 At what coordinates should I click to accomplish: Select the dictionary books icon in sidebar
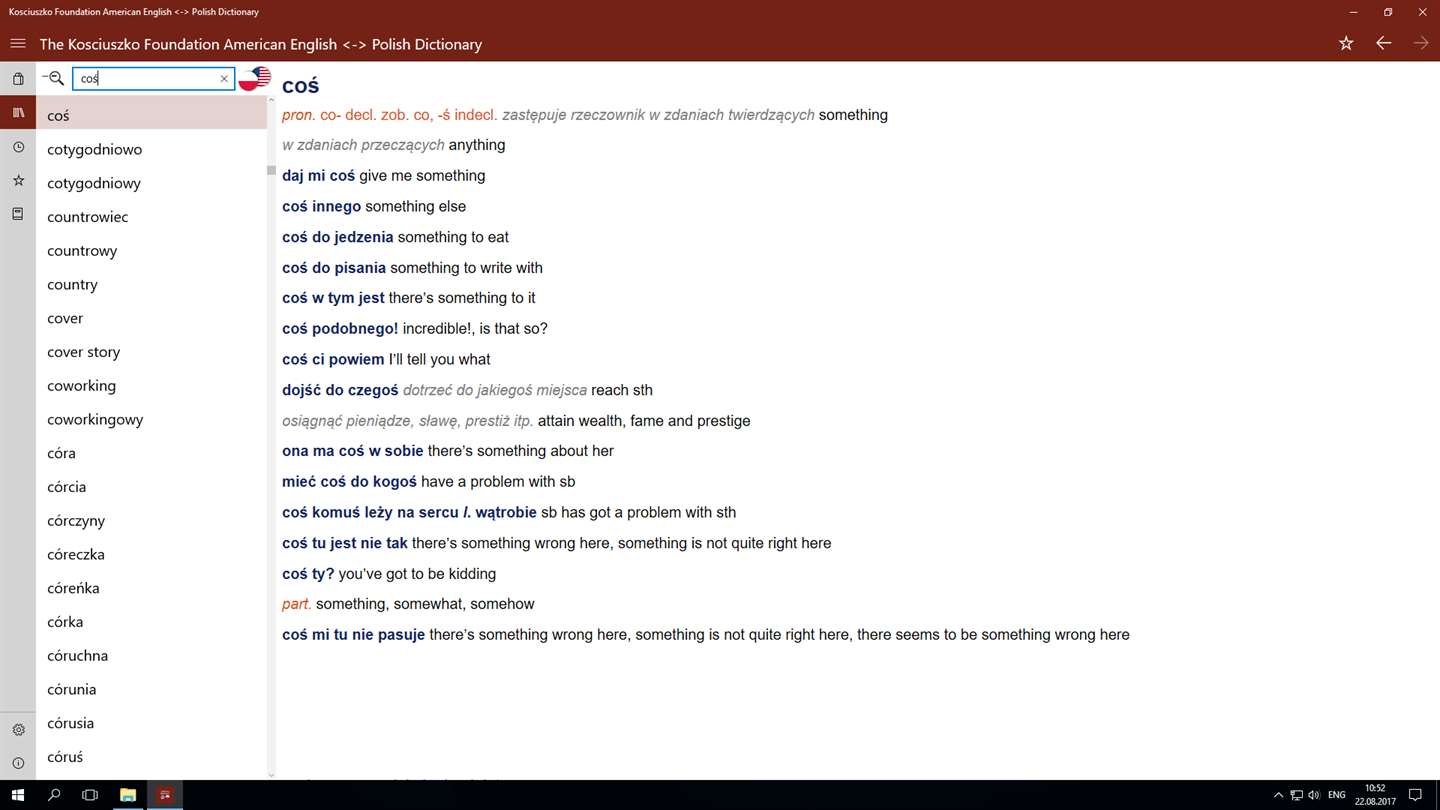18,113
